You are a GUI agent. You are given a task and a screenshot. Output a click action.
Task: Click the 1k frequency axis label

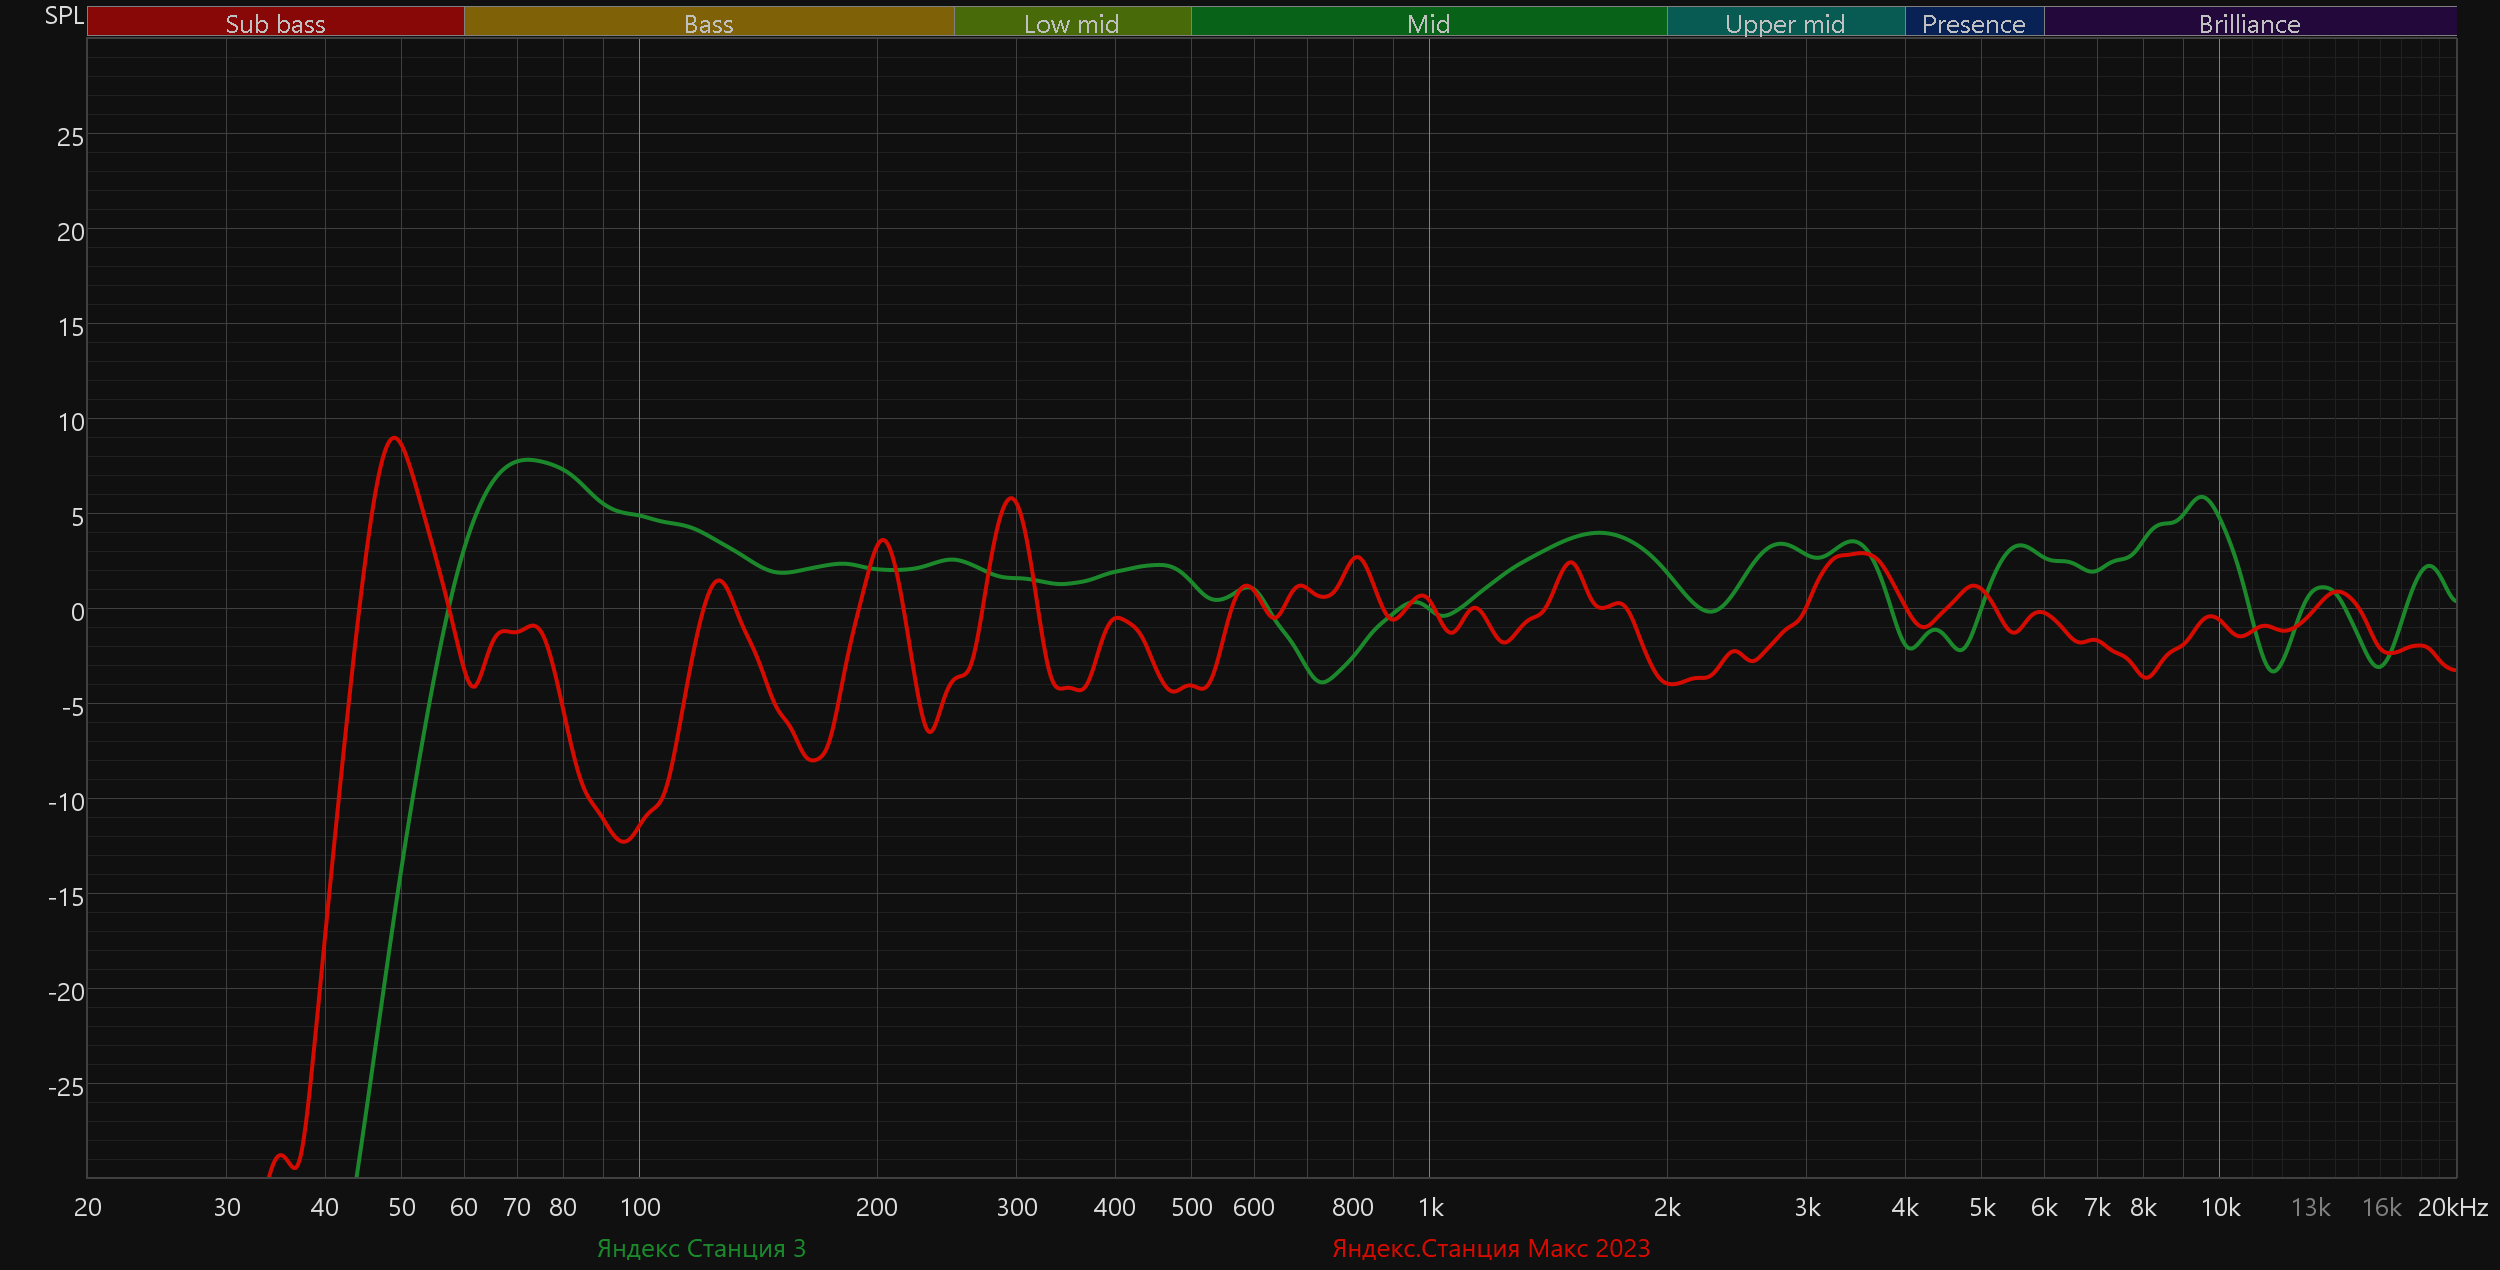[x=1430, y=1207]
